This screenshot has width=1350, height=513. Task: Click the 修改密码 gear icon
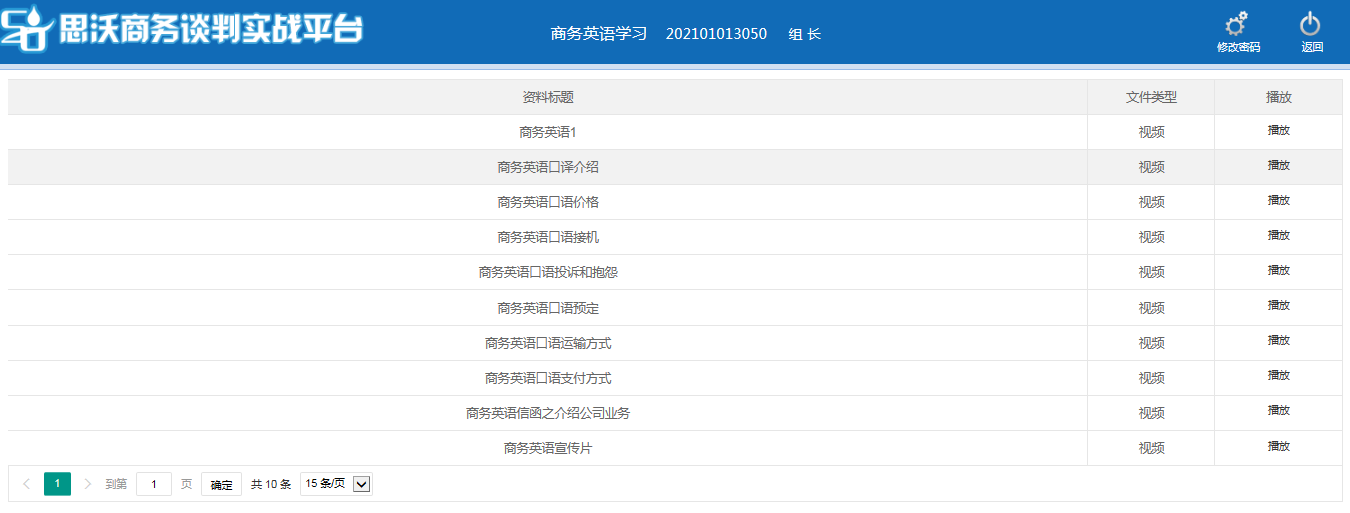pyautogui.click(x=1237, y=25)
